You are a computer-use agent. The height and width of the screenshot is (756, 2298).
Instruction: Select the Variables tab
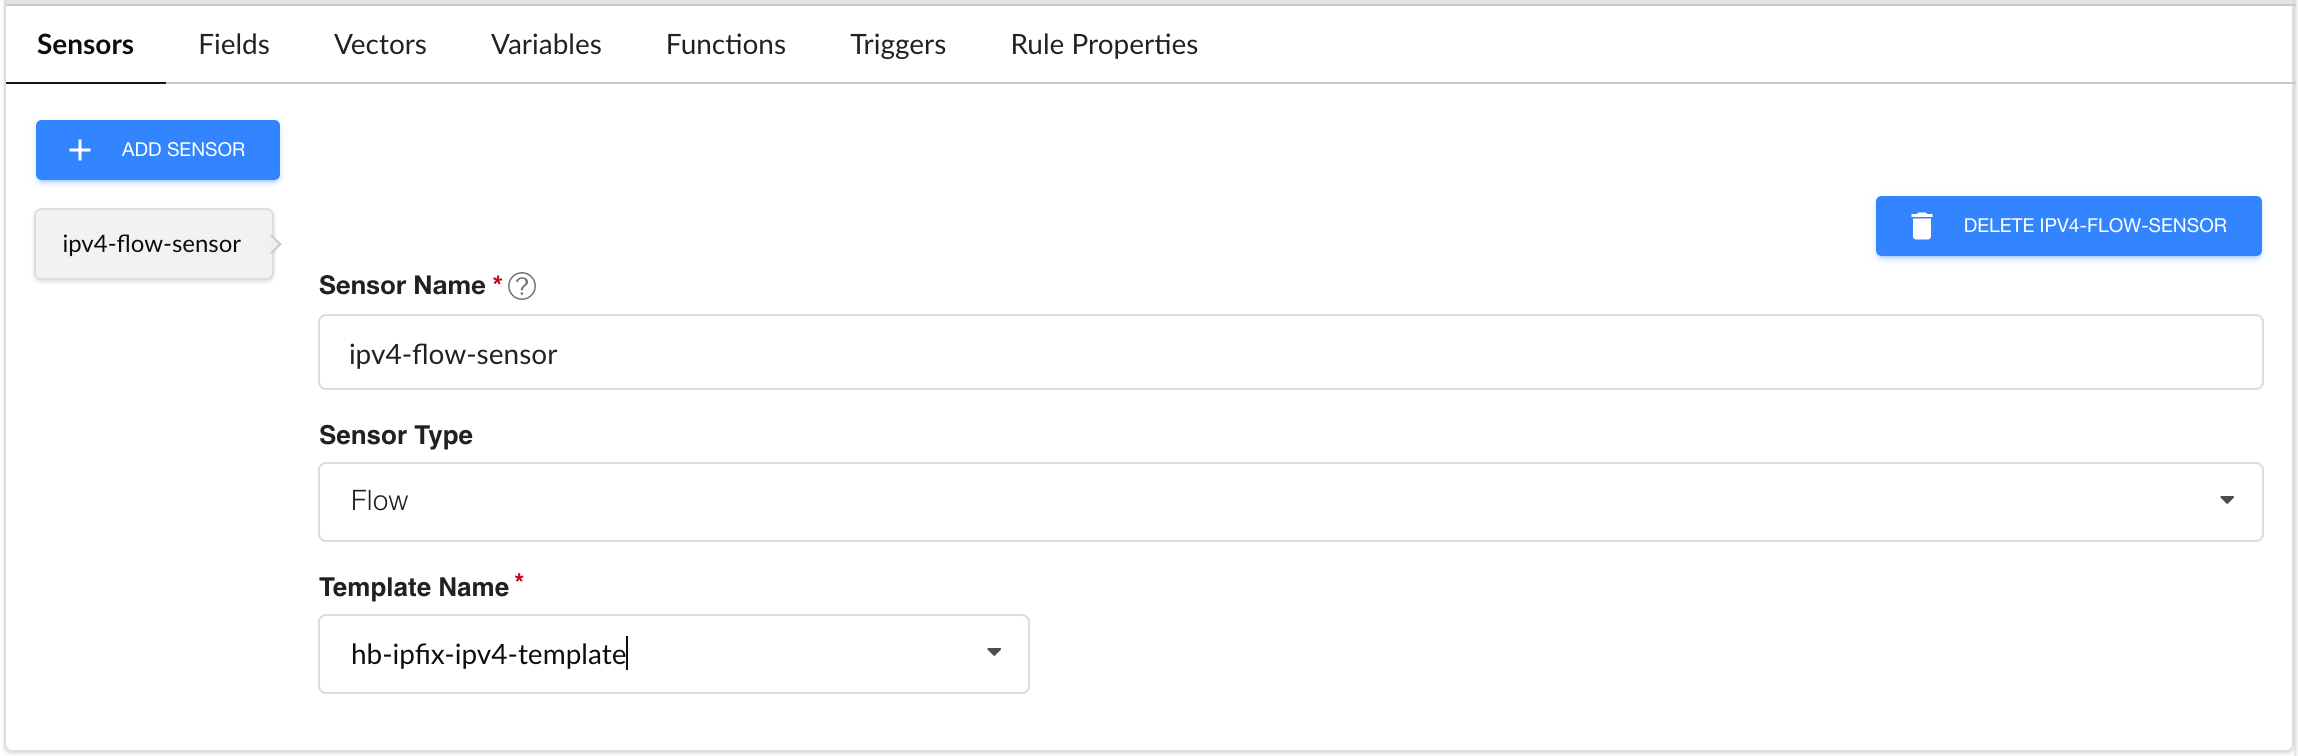pos(546,45)
